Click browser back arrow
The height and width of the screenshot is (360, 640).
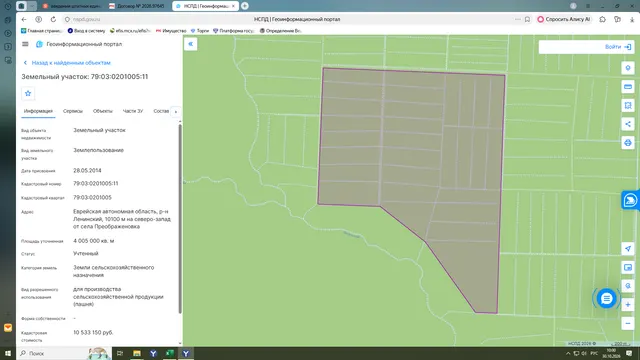[24, 19]
